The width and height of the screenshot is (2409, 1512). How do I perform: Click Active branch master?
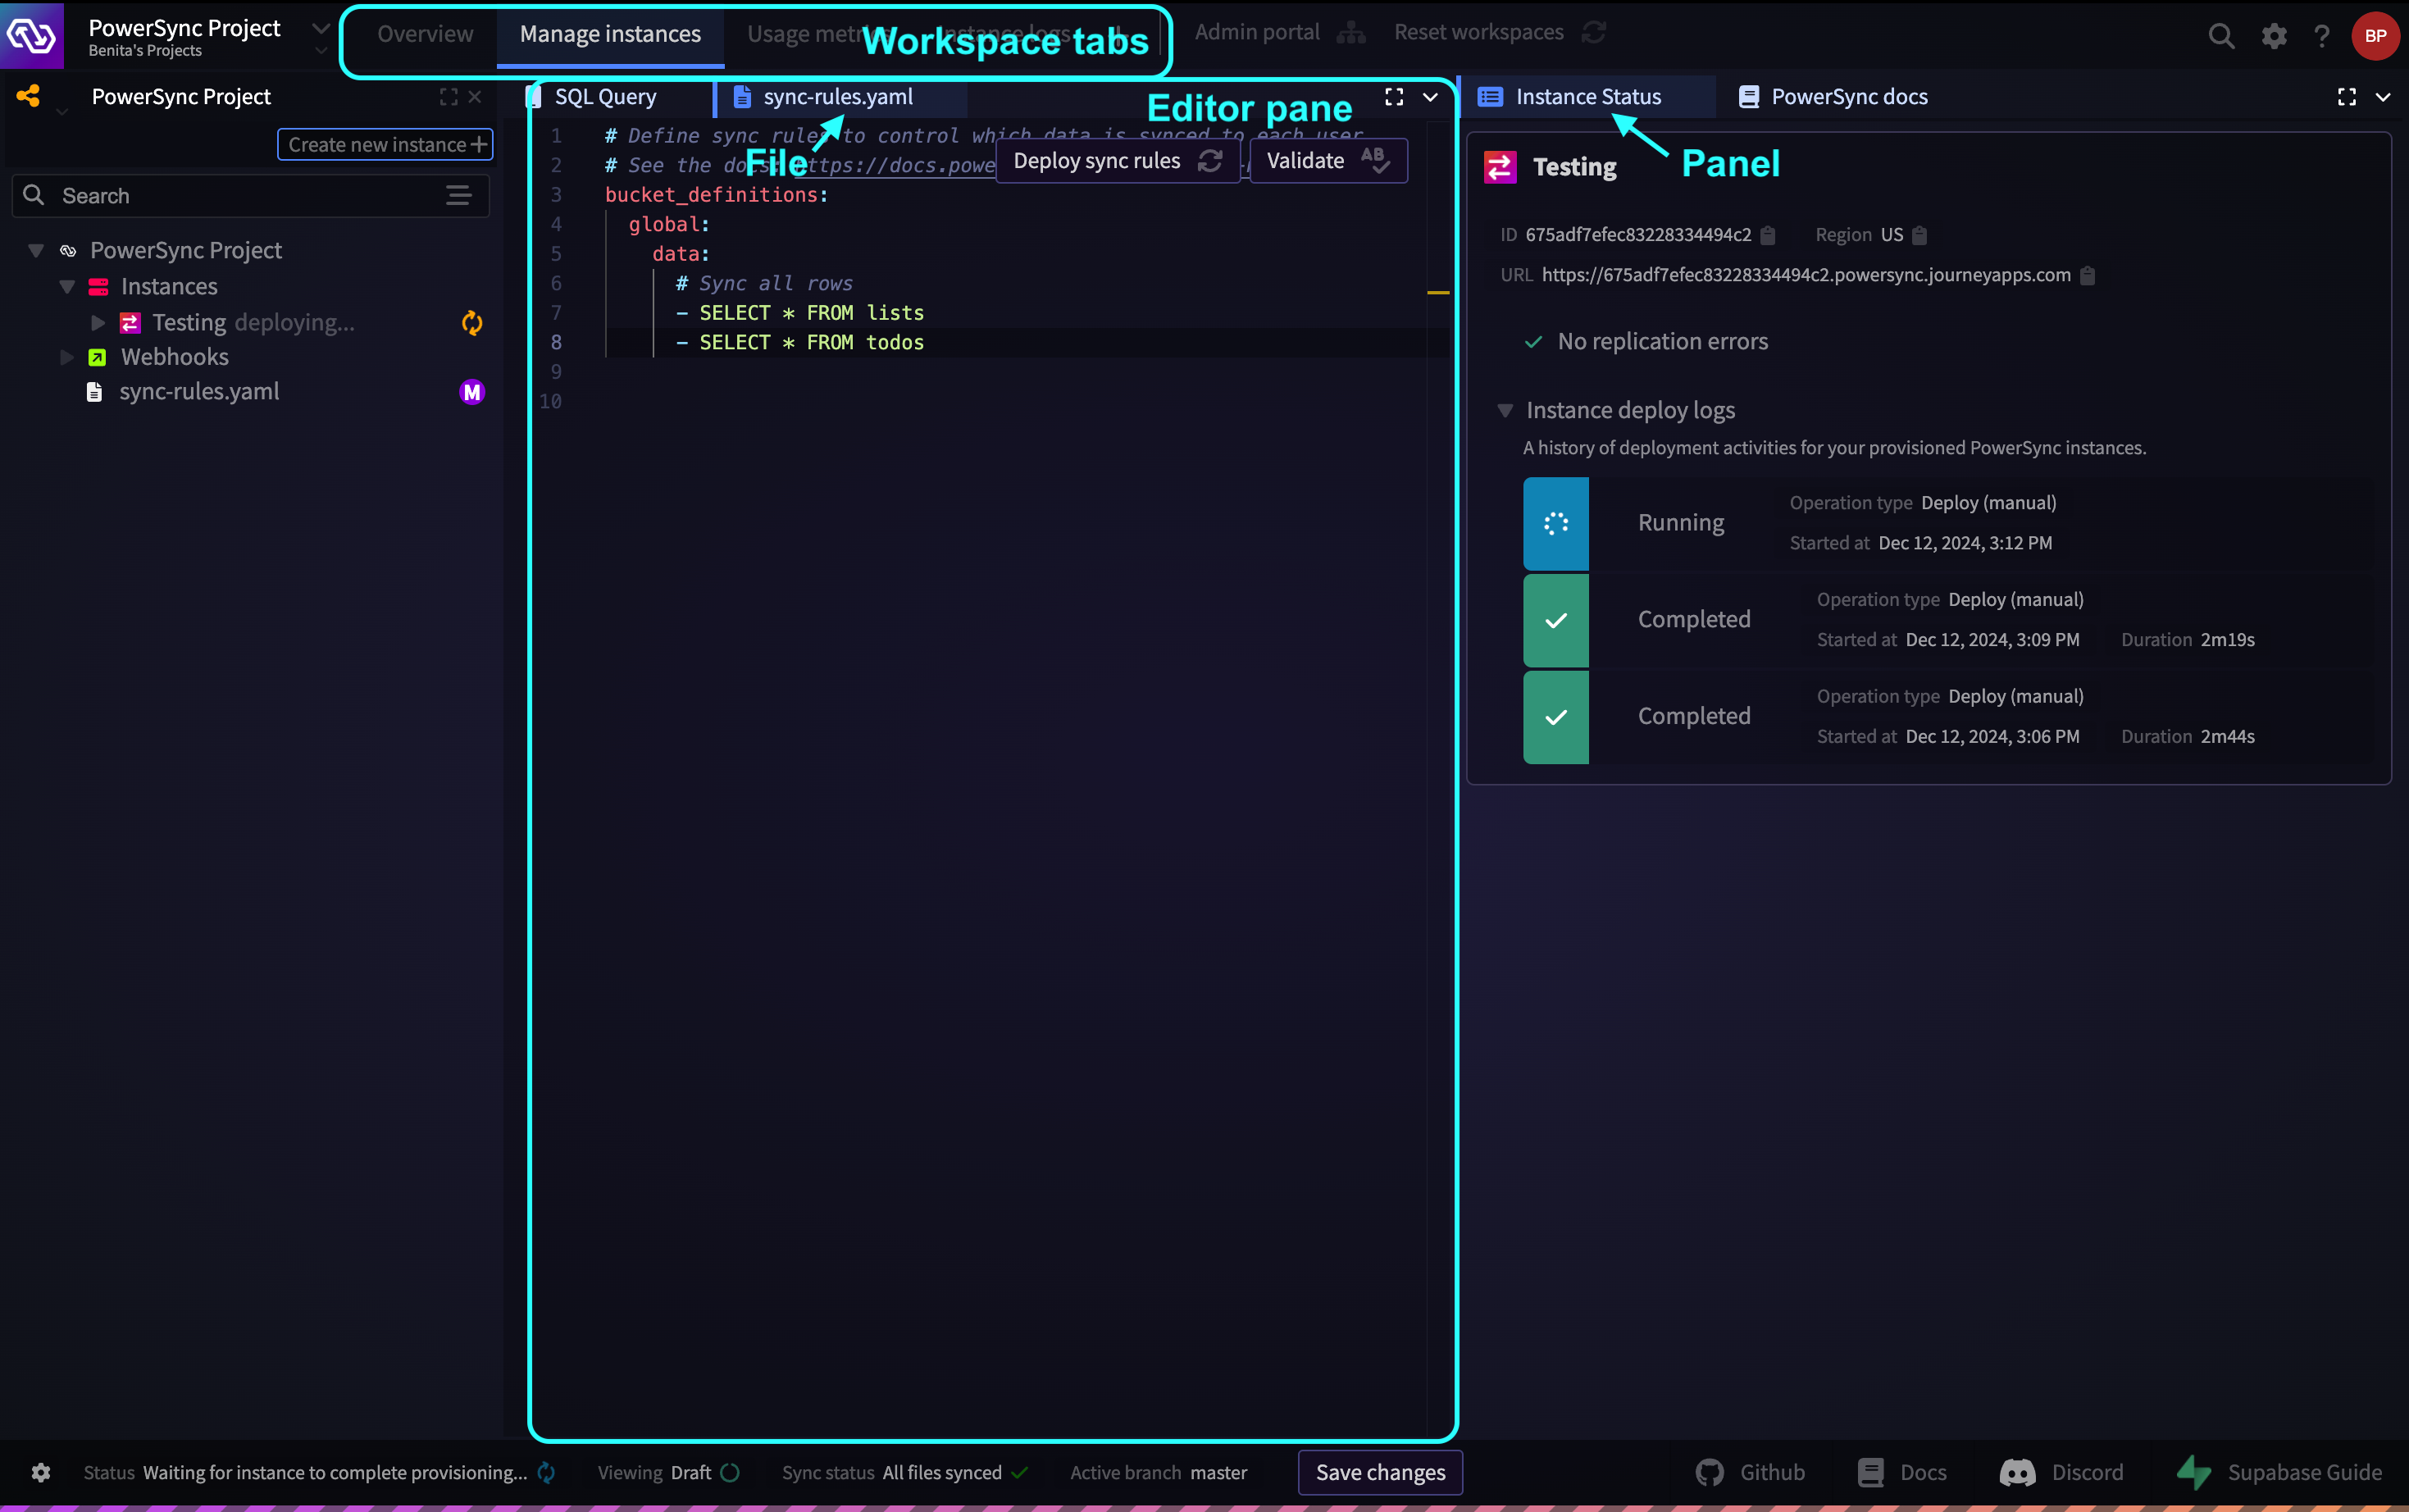tap(1158, 1472)
